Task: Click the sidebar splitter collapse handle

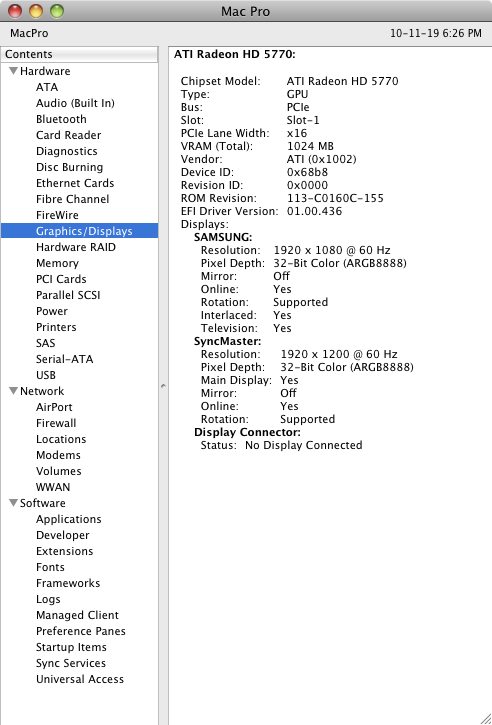Action: pyautogui.click(x=163, y=386)
